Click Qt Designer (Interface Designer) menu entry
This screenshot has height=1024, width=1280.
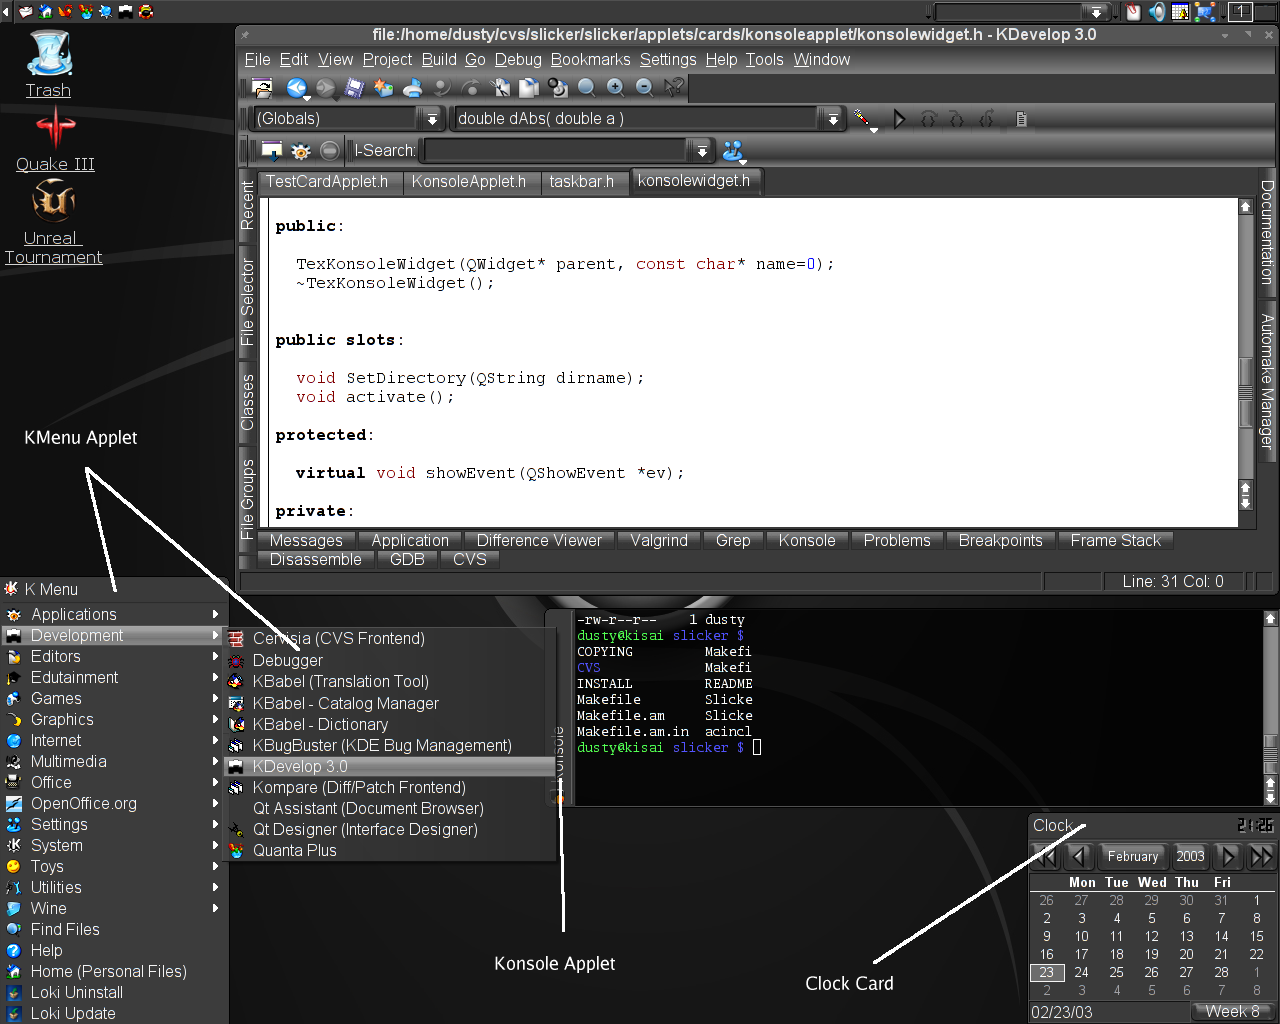[391, 829]
